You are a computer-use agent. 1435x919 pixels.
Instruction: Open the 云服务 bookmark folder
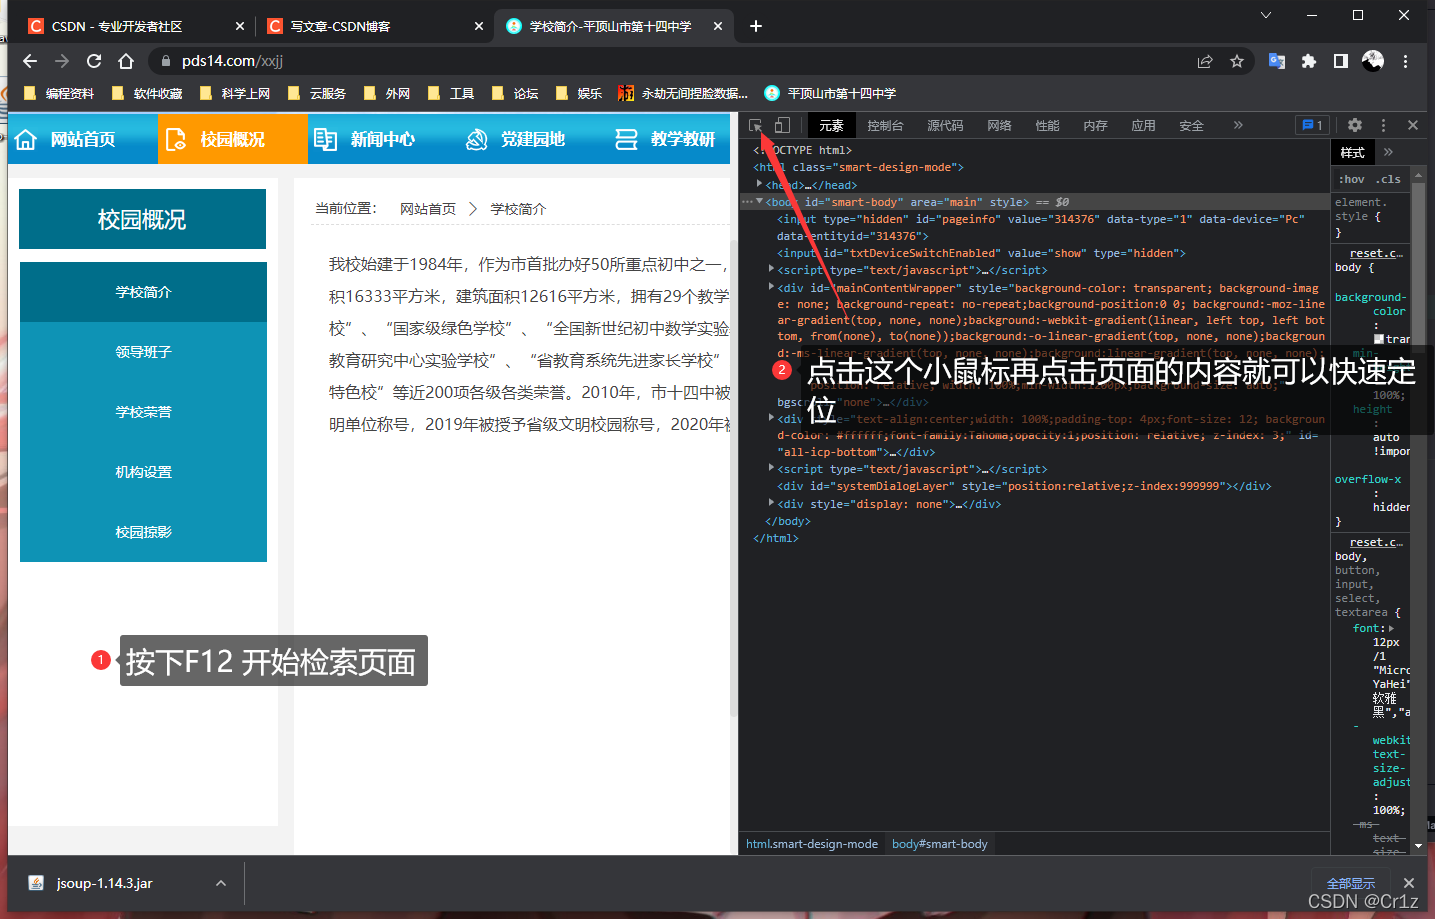tap(317, 93)
